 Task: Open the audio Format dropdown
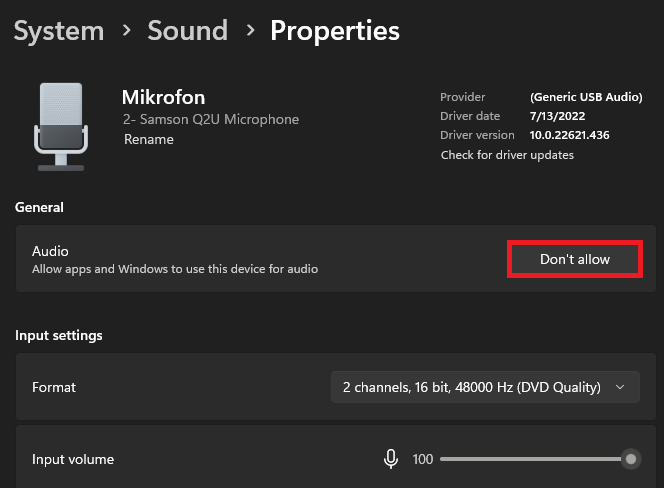484,387
